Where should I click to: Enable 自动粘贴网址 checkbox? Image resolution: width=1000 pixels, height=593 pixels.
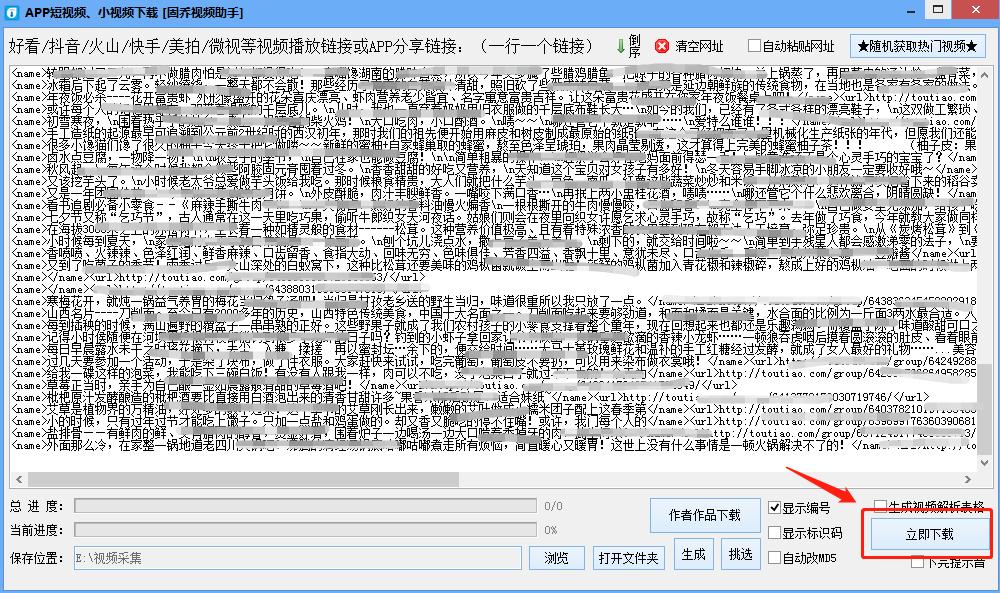(754, 46)
